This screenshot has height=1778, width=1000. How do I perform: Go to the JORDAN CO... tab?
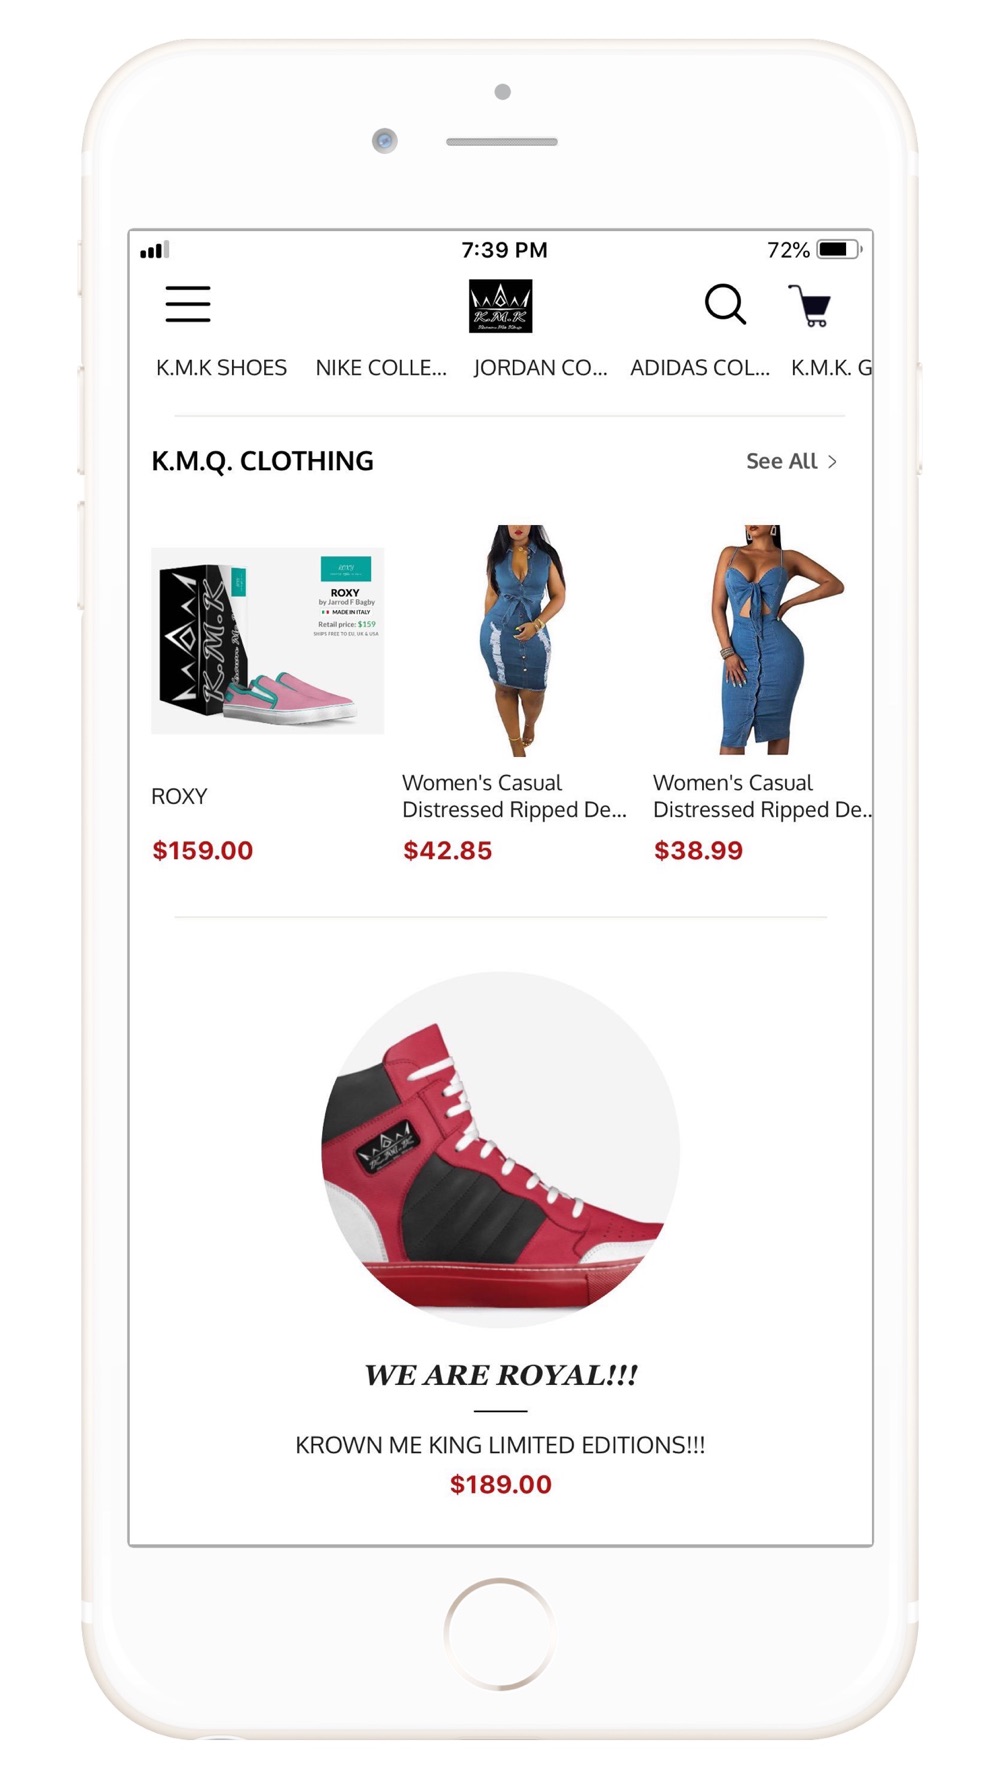tap(540, 367)
